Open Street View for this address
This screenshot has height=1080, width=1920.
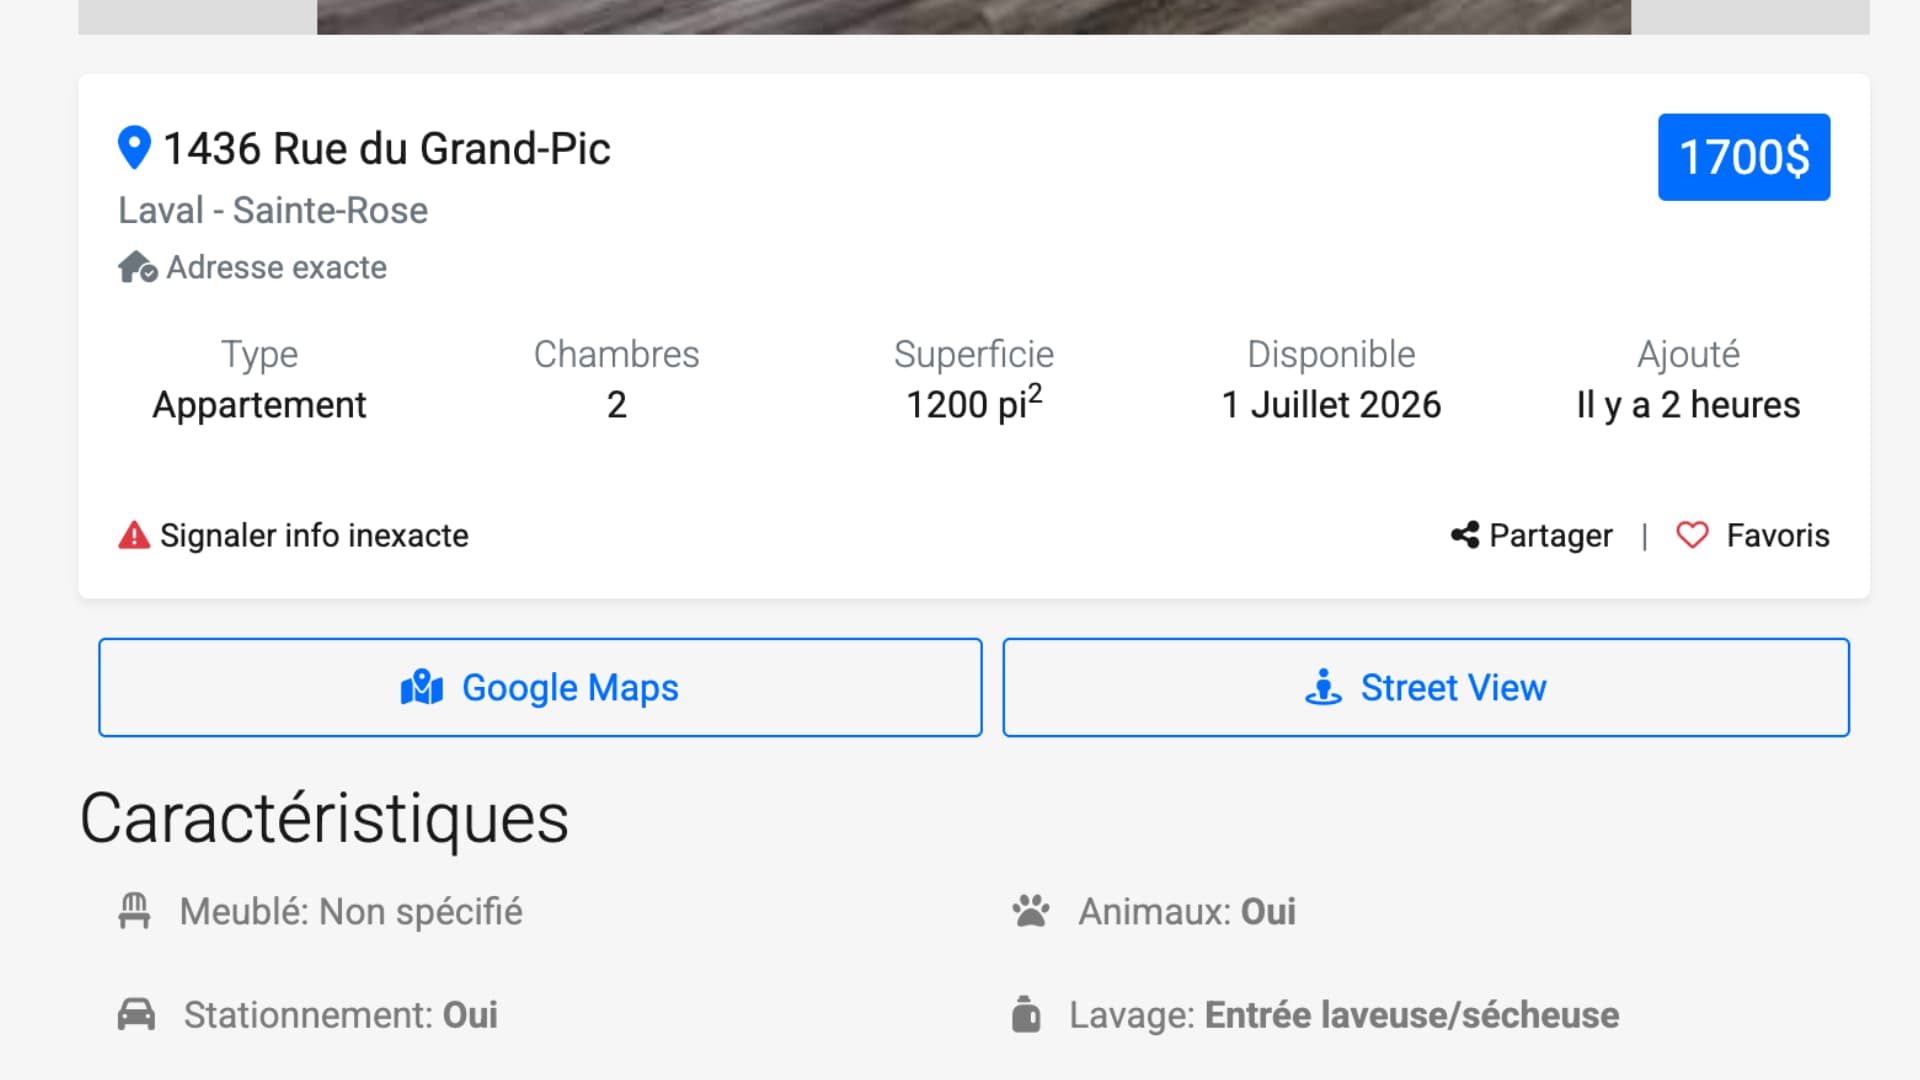pos(1426,688)
